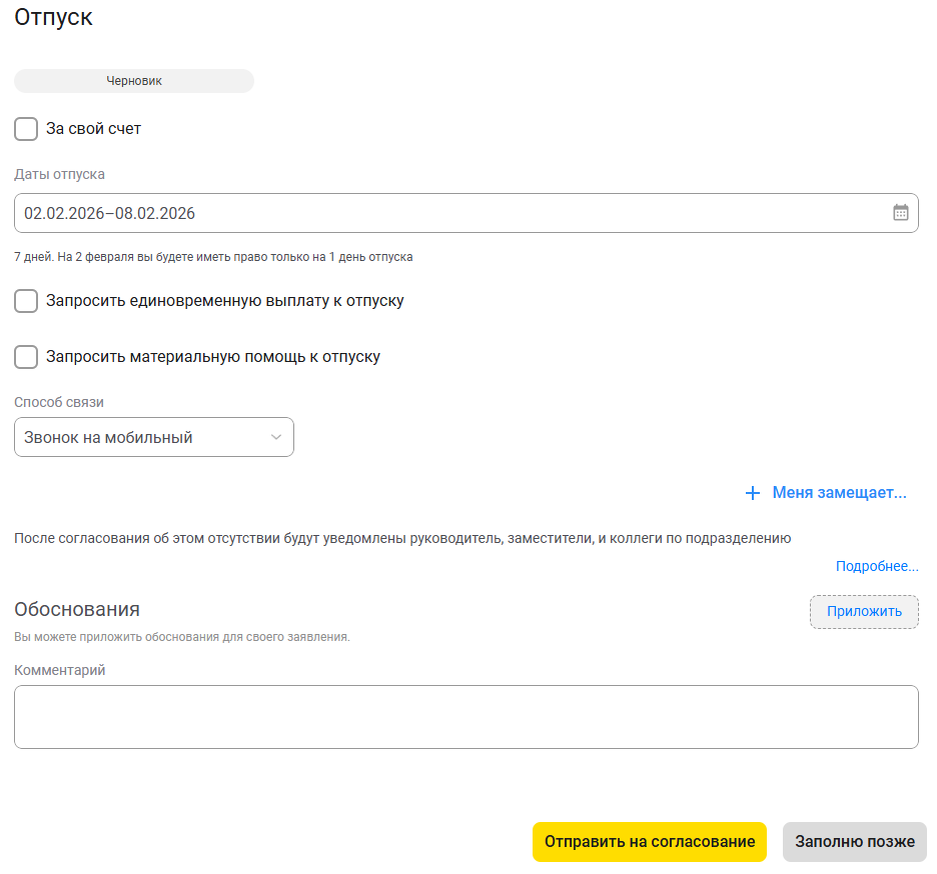The image size is (937, 874).
Task: Click inside the Комментарий text area
Action: pos(466,716)
